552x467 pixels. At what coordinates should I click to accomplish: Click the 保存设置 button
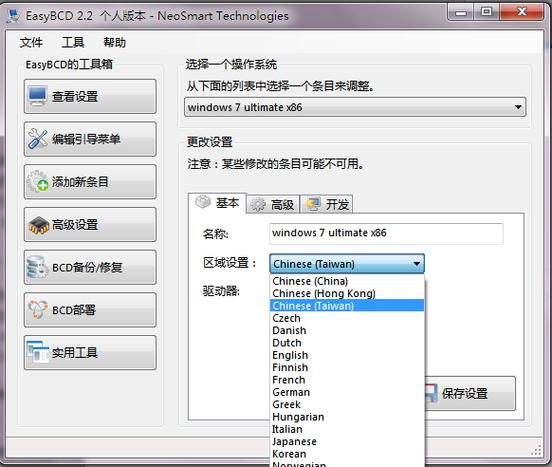[x=470, y=393]
